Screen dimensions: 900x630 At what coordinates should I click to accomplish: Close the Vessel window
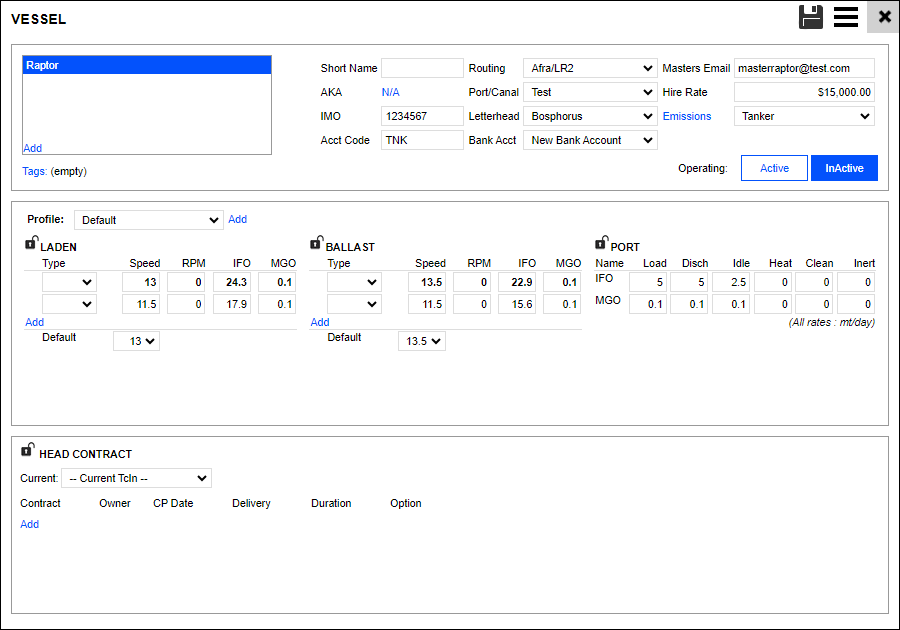coord(884,17)
